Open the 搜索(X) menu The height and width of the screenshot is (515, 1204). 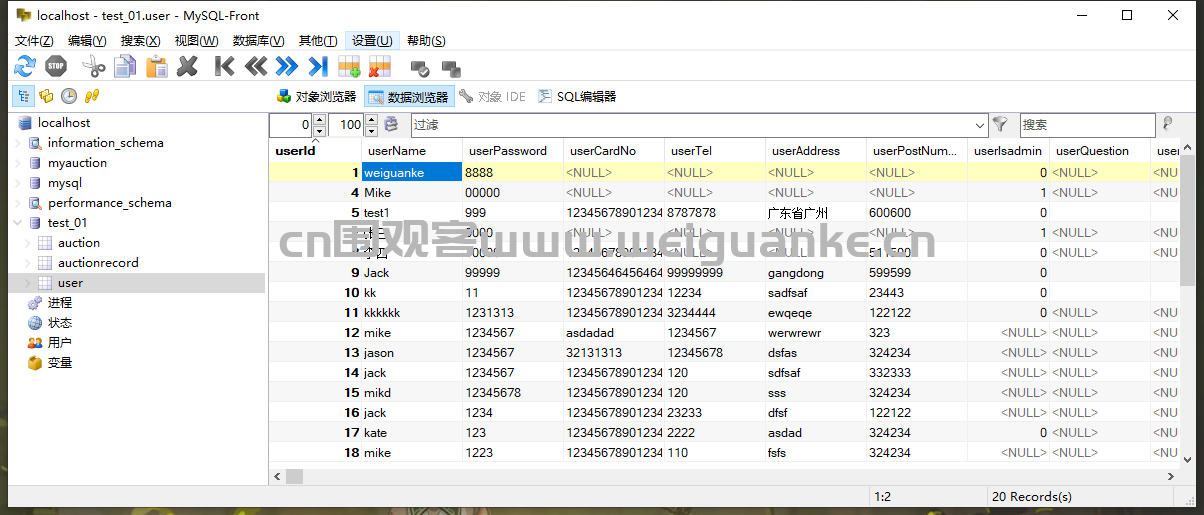pos(140,41)
